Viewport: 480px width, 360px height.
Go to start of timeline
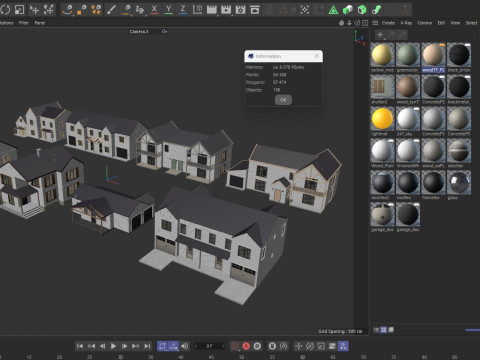pyautogui.click(x=80, y=346)
